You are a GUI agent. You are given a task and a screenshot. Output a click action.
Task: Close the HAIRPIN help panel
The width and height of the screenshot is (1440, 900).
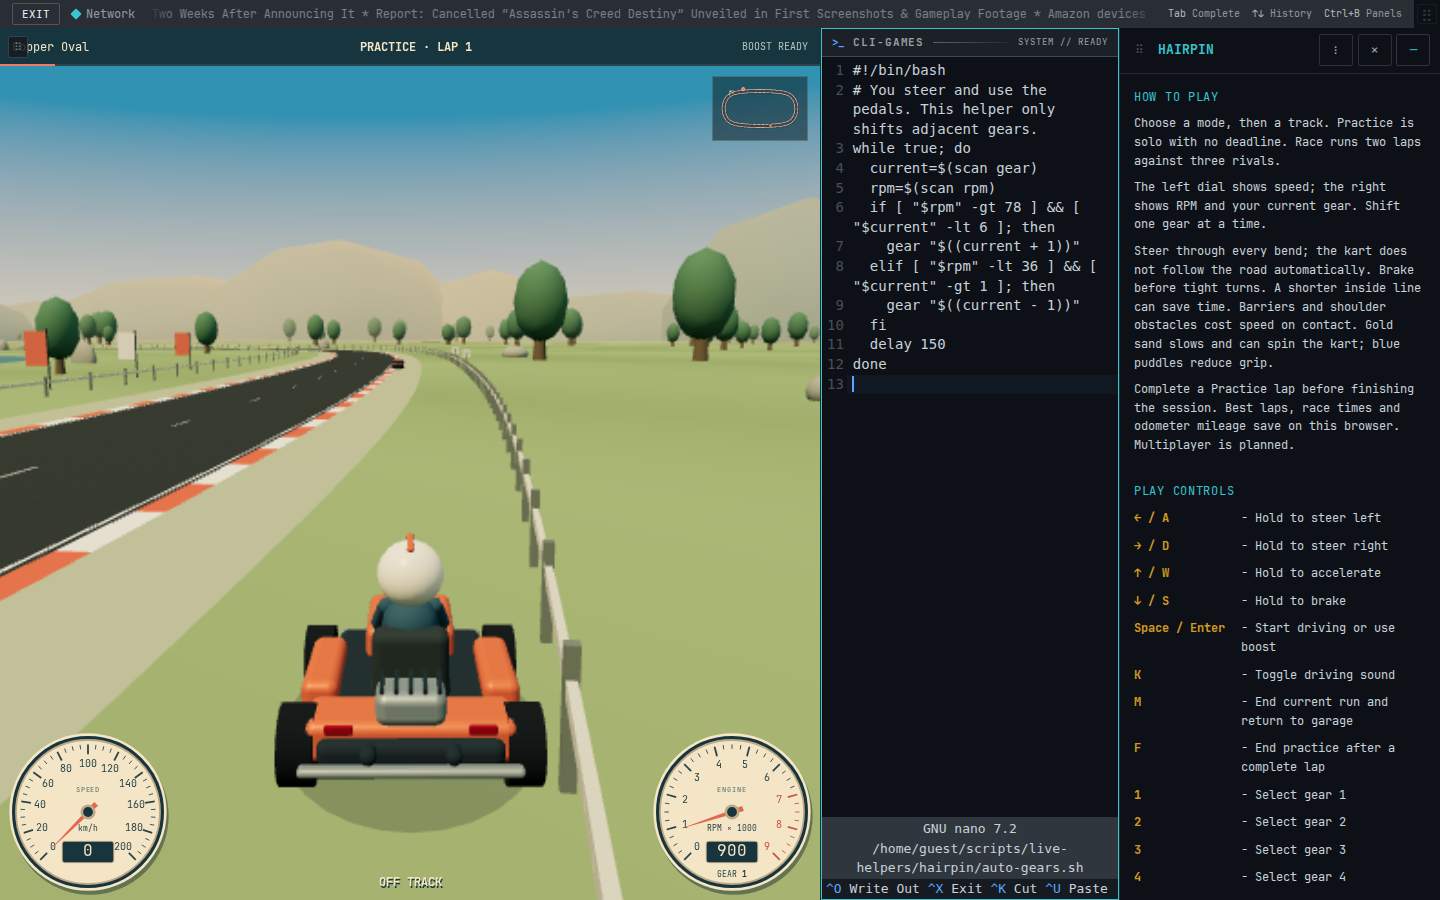1374,50
